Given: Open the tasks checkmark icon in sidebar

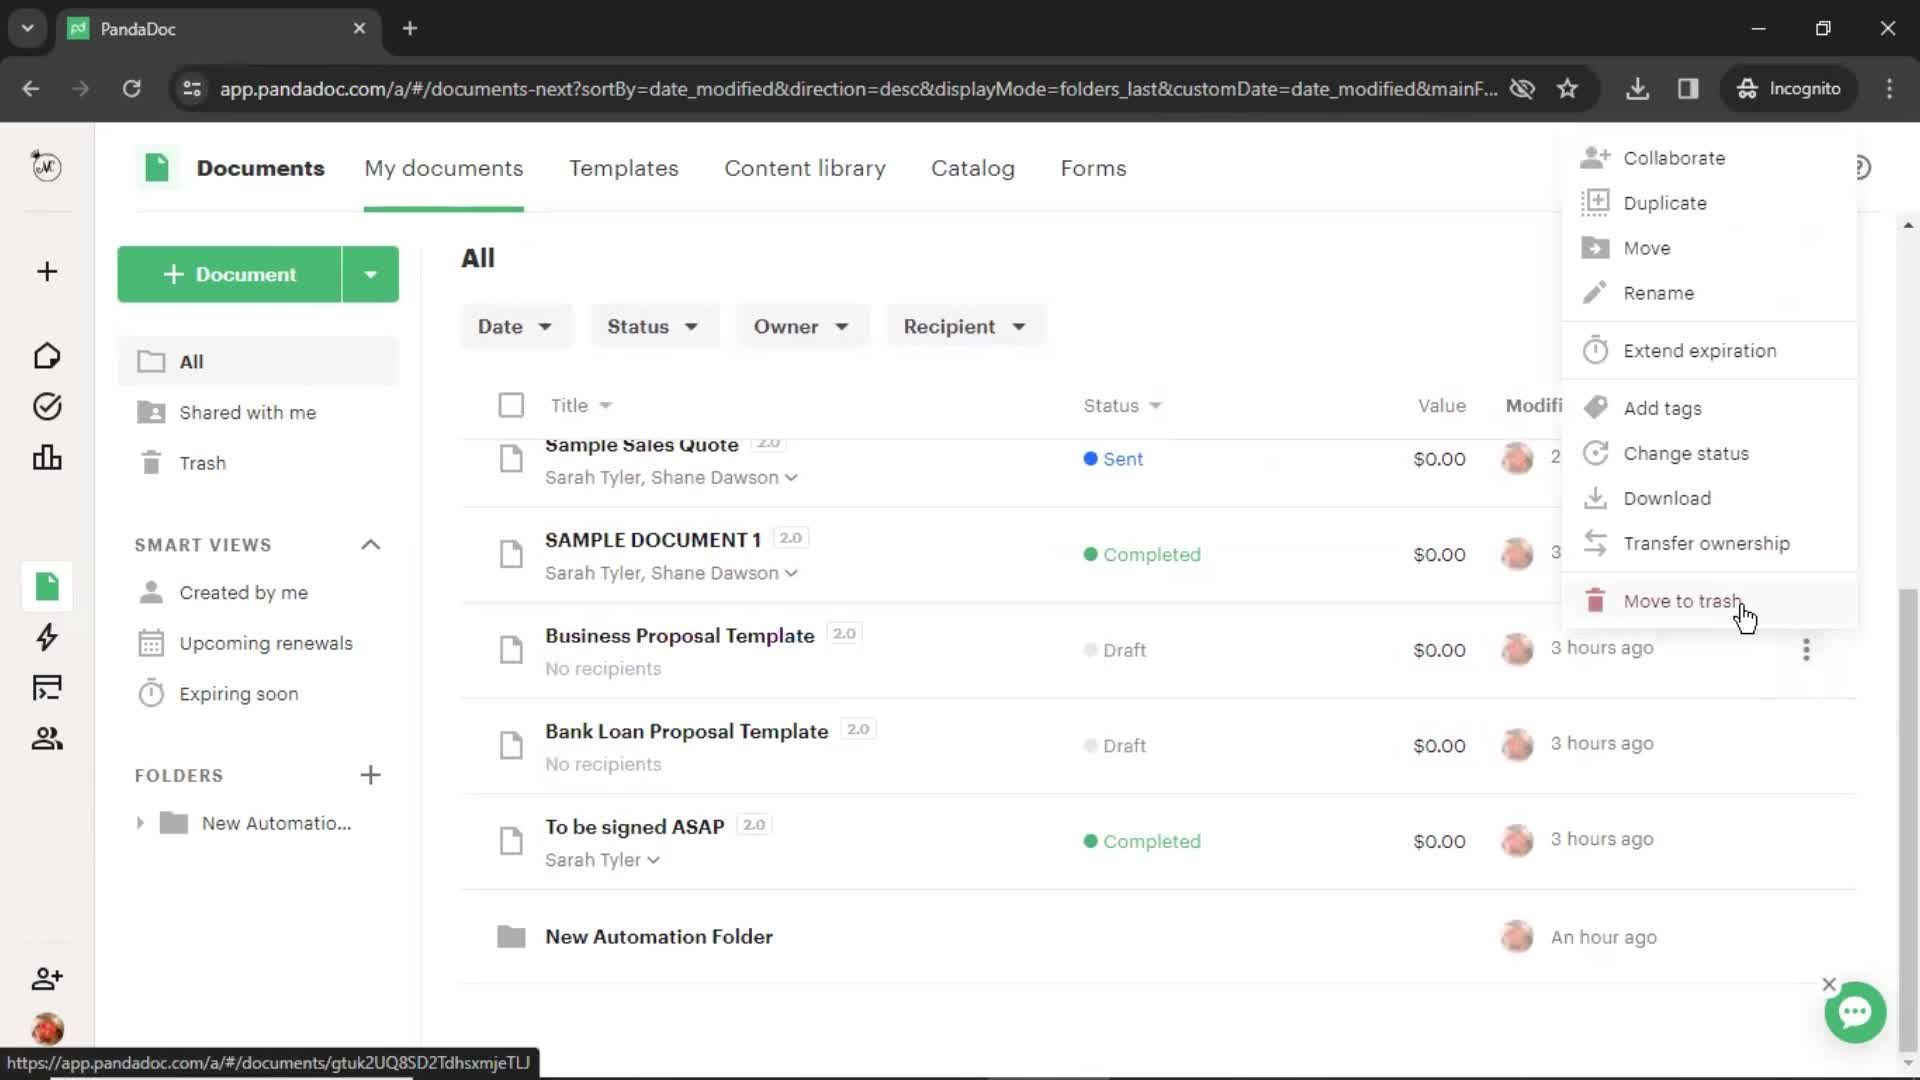Looking at the screenshot, I should tap(47, 406).
